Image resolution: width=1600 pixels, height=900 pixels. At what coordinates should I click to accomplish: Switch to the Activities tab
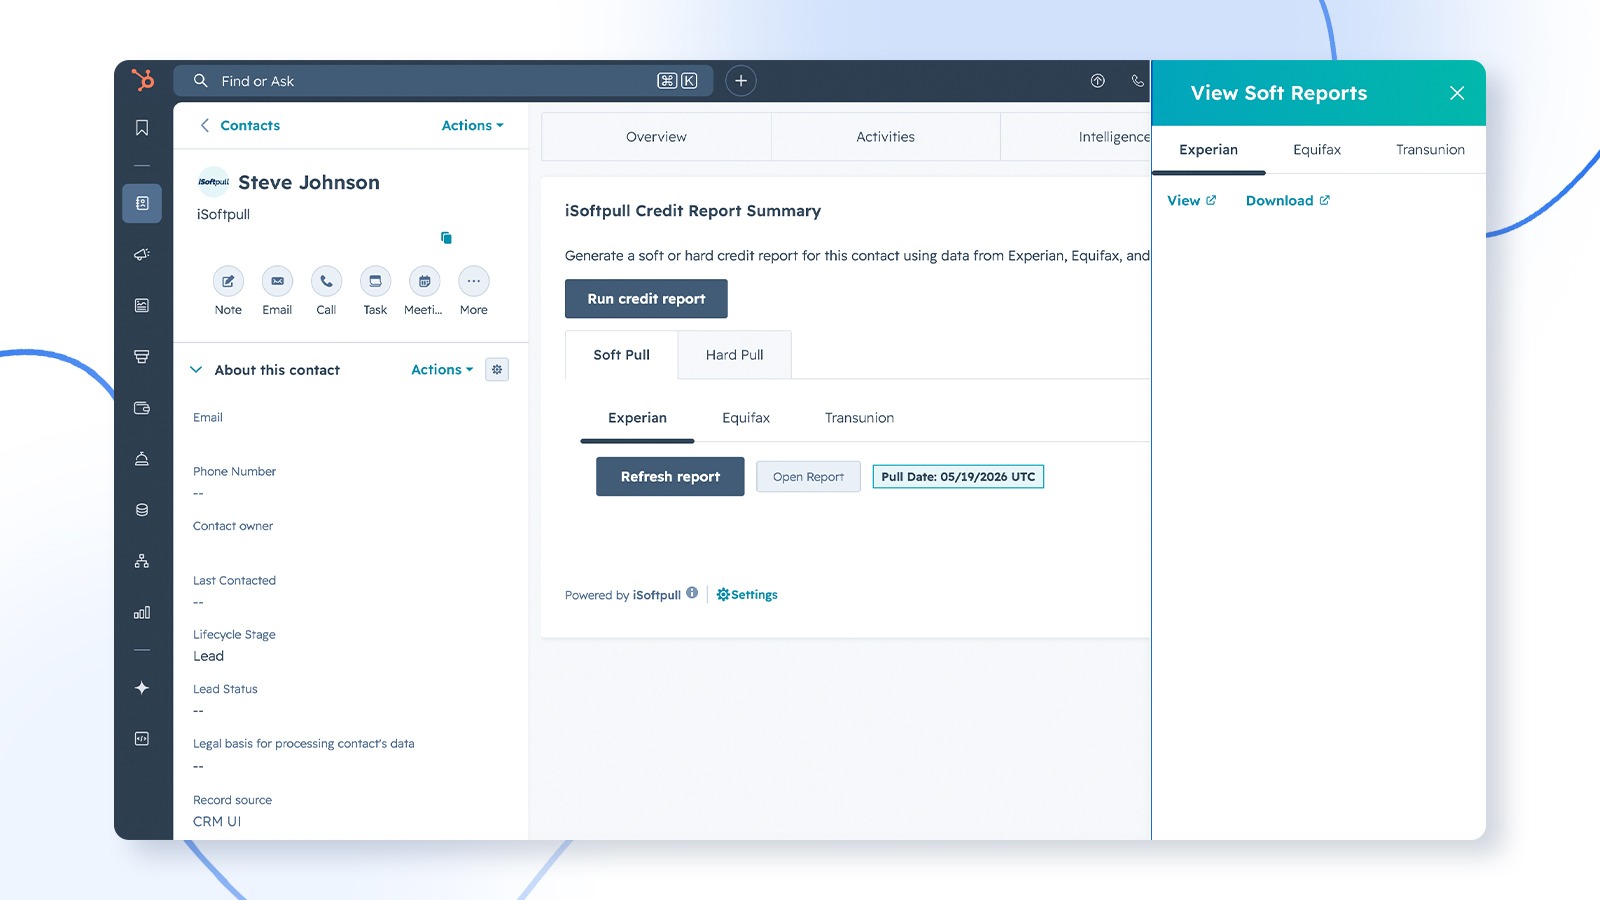885,137
